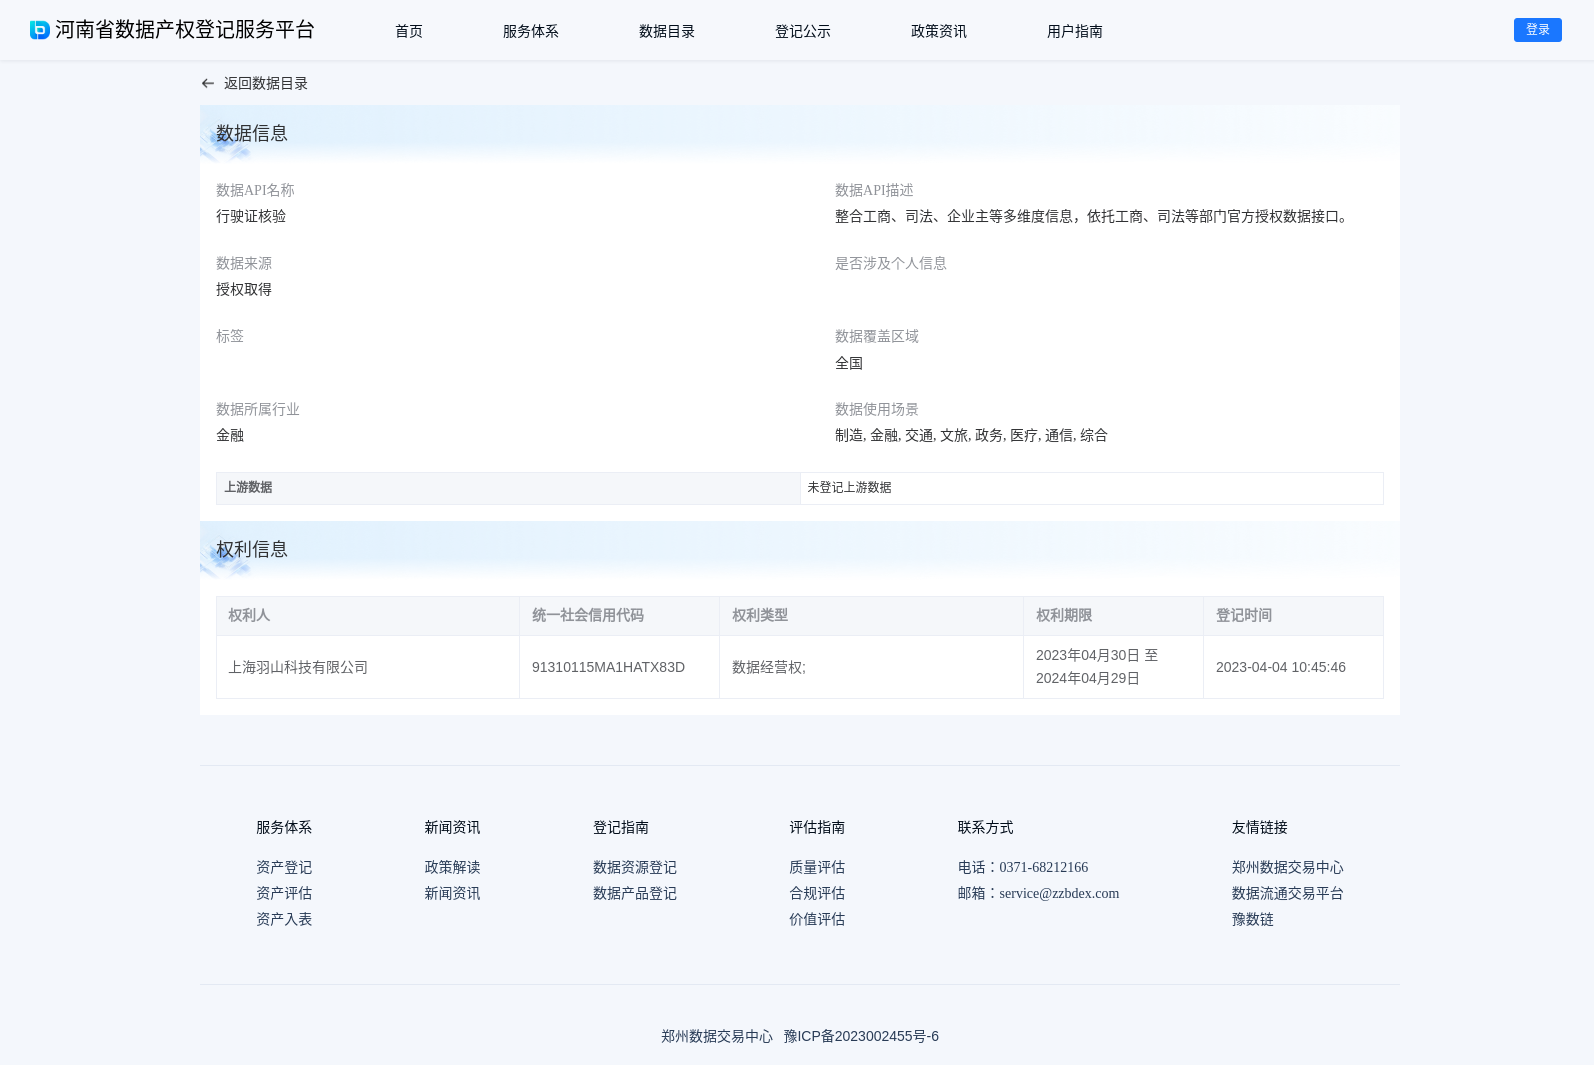
Task: Open 资产评估 footer link
Action: pos(284,893)
